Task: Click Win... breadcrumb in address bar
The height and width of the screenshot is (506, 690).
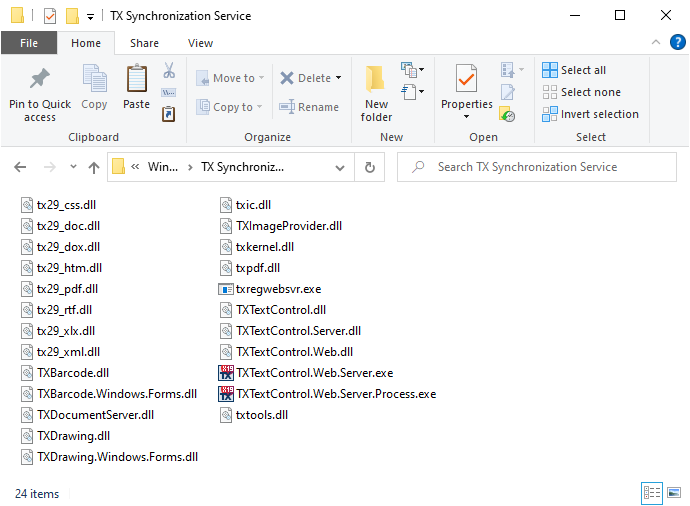Action: [163, 167]
